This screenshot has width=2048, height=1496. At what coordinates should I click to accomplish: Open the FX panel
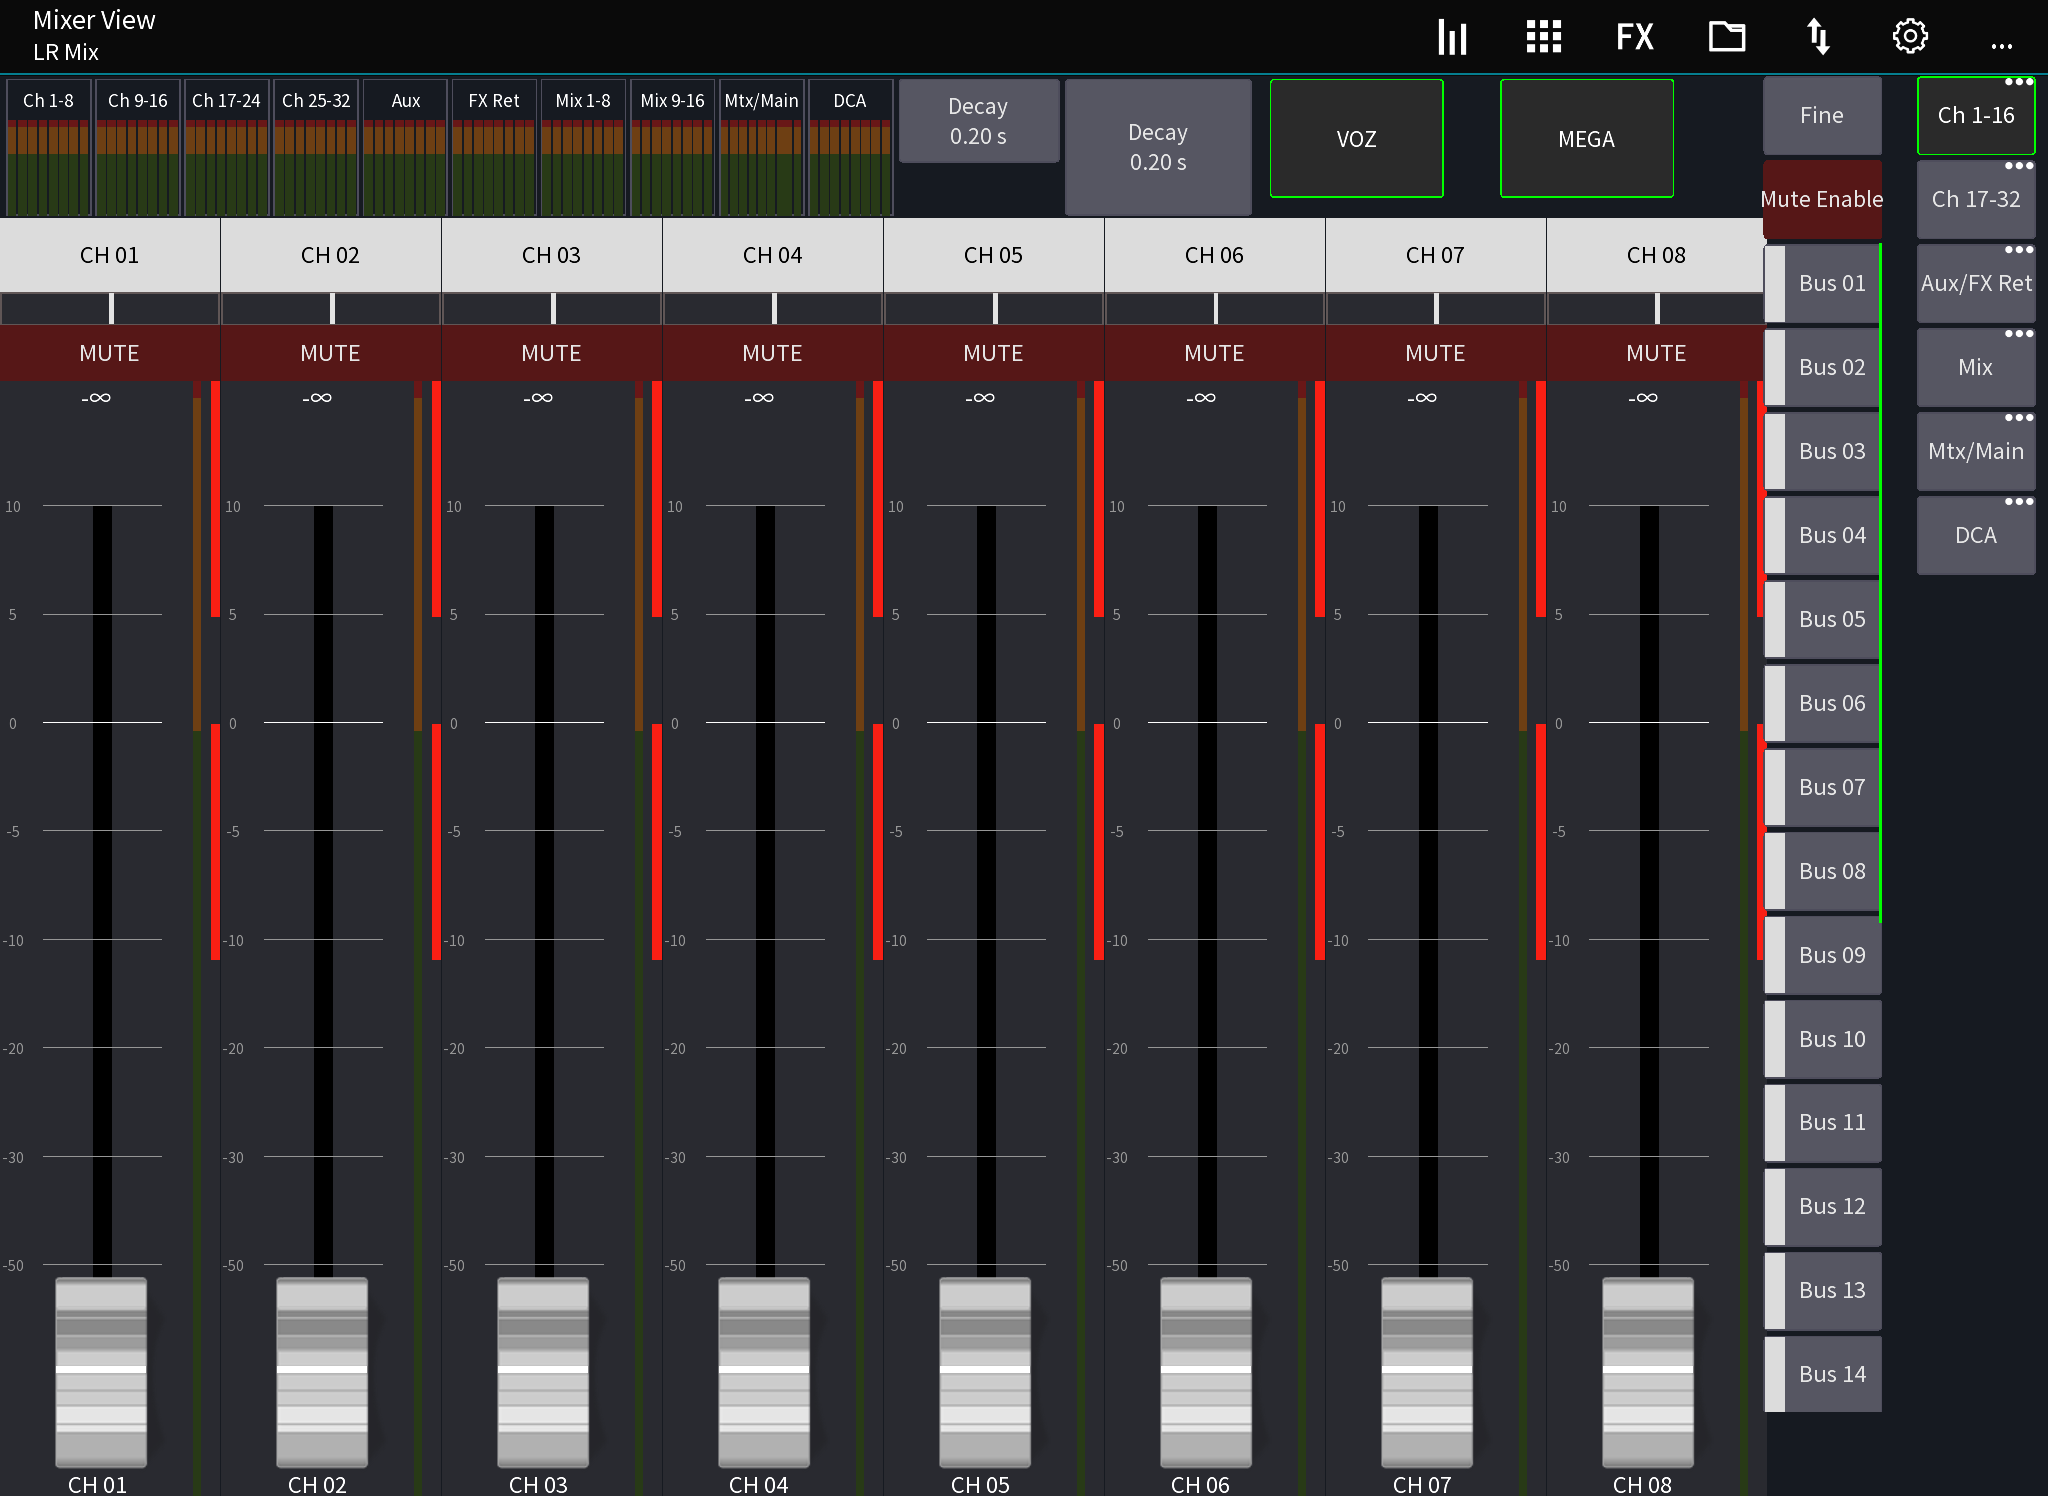(1634, 36)
